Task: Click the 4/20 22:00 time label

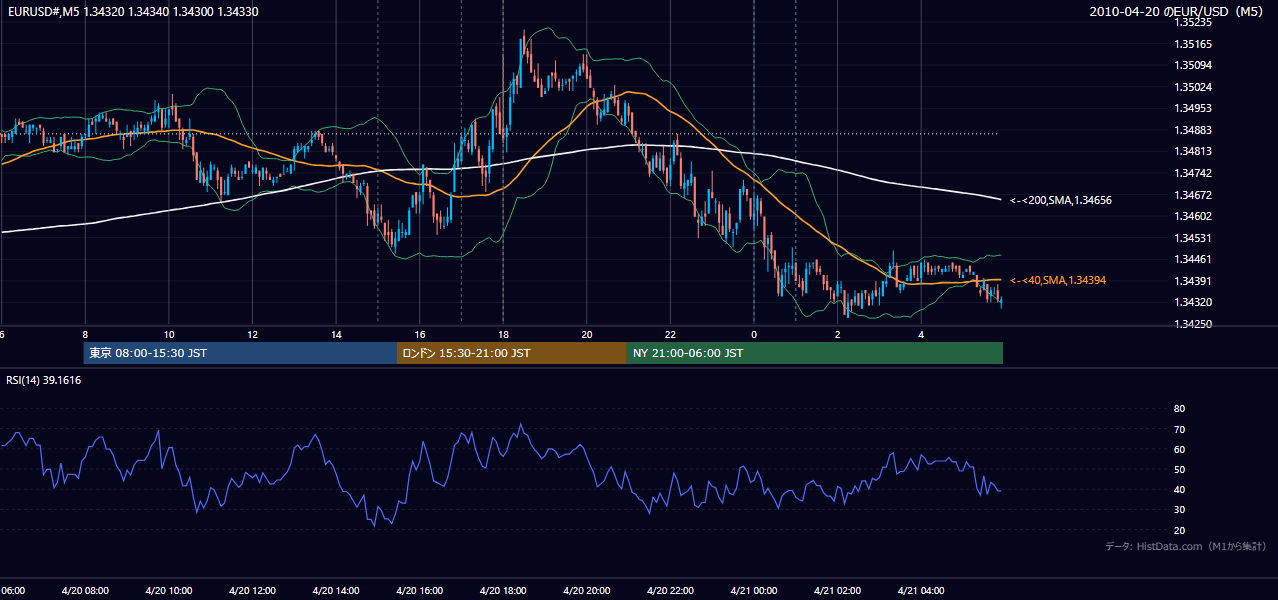Action: click(670, 590)
